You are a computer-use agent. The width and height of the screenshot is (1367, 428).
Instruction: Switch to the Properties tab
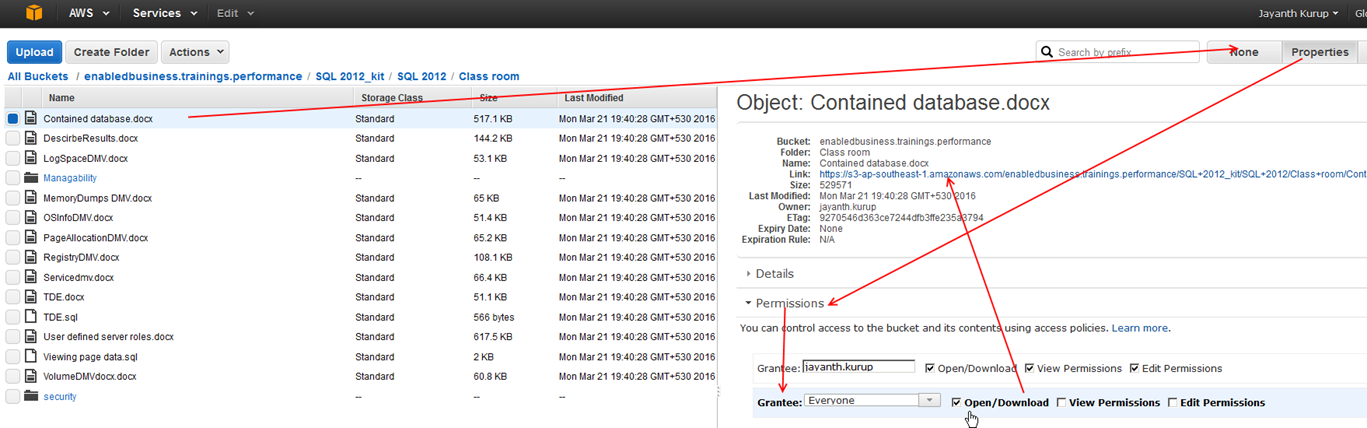1319,52
